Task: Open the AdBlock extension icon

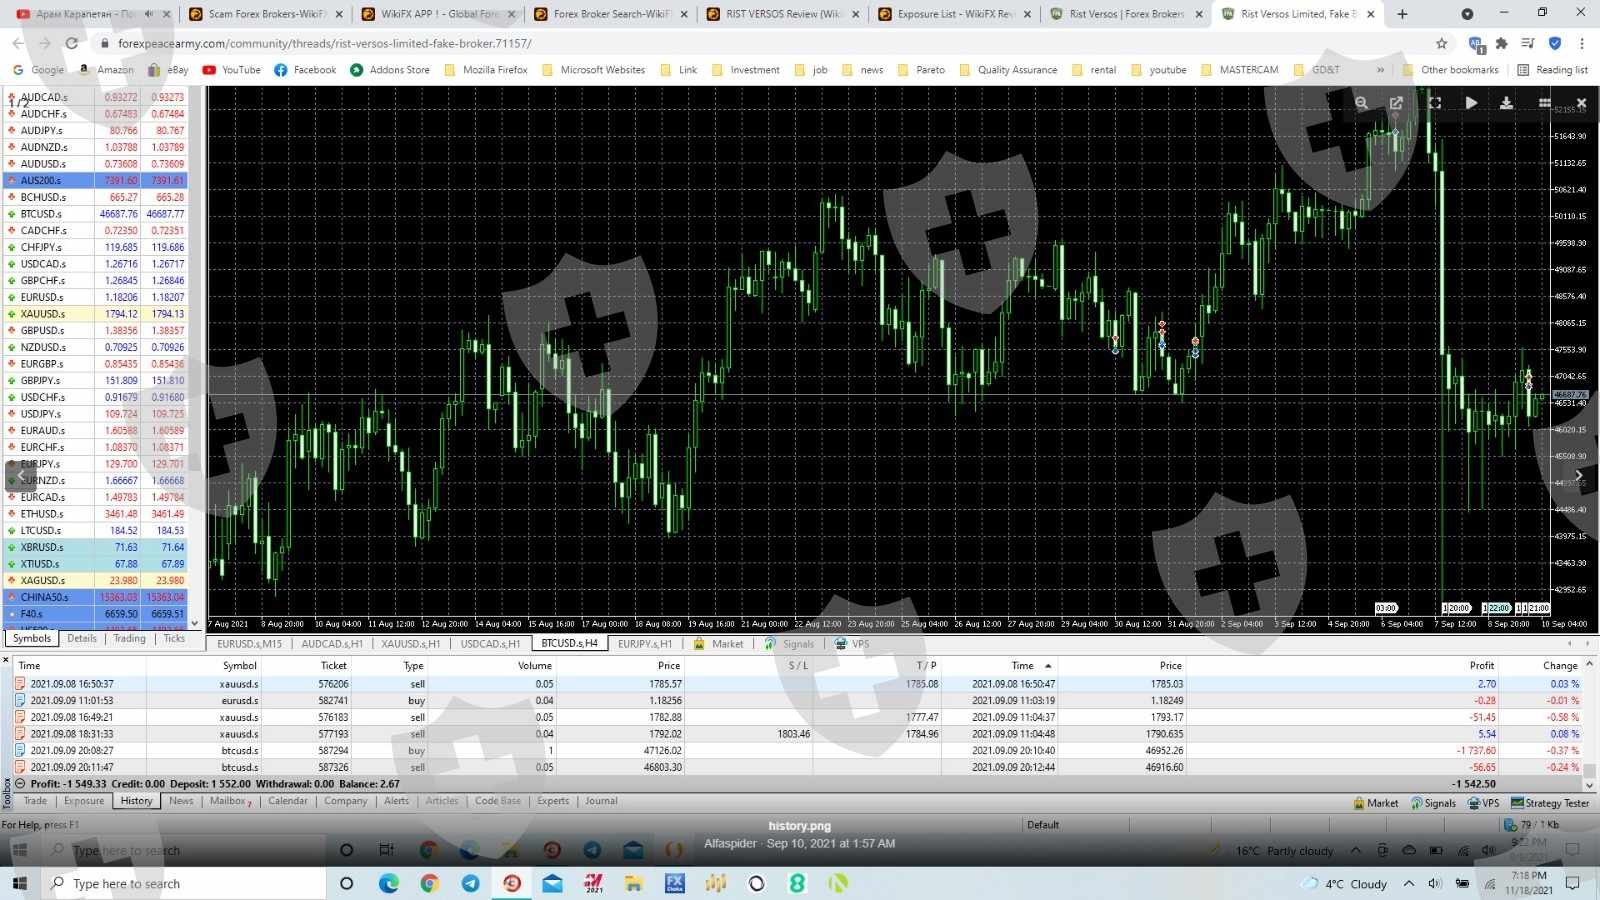Action: (1475, 43)
